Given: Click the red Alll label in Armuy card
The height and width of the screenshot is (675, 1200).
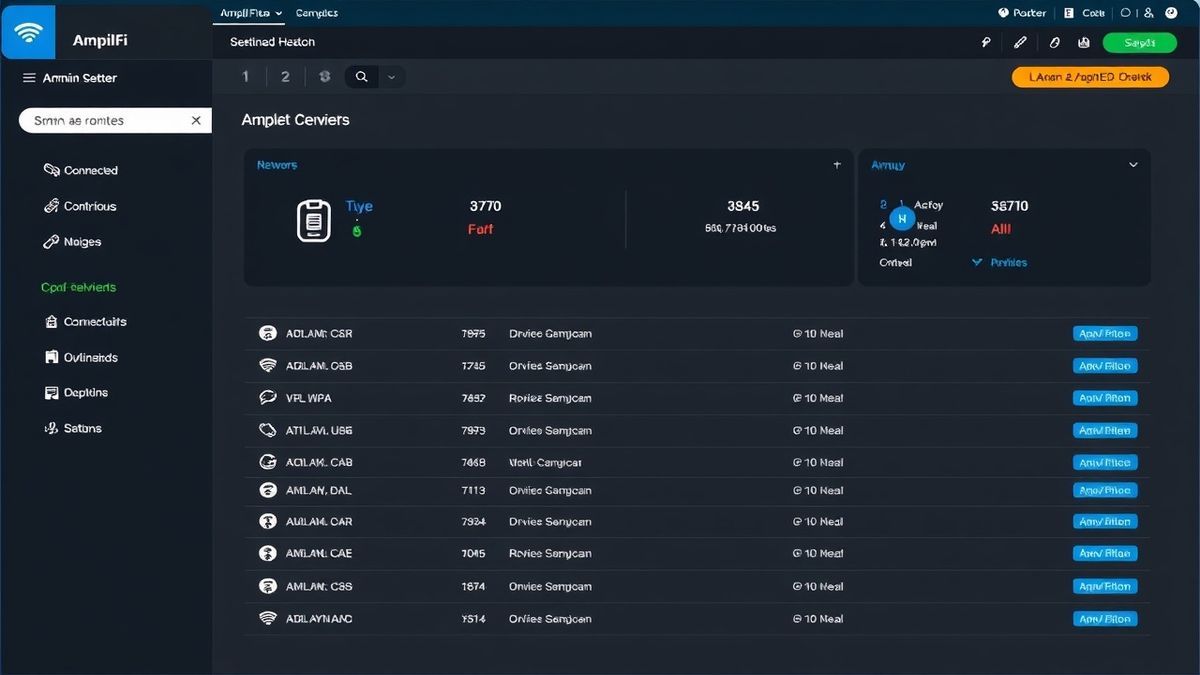Looking at the screenshot, I should 1001,229.
